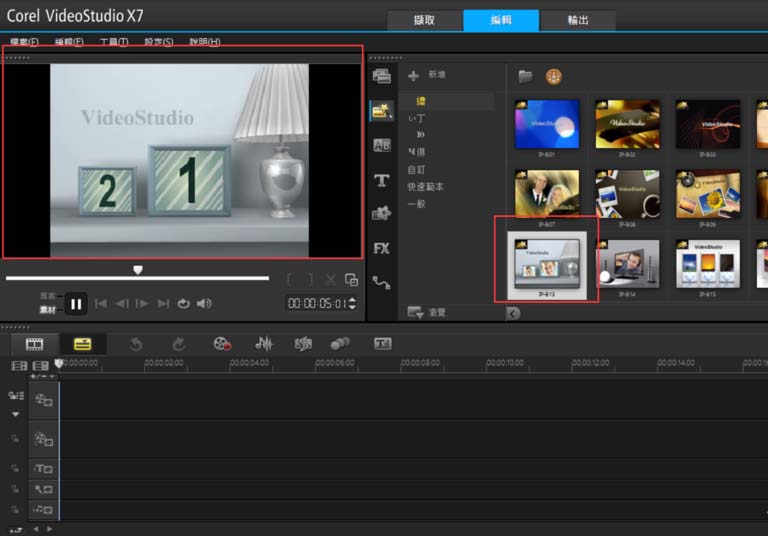This screenshot has height=536, width=768.
Task: Open the 設定(S) menu
Action: [x=159, y=42]
